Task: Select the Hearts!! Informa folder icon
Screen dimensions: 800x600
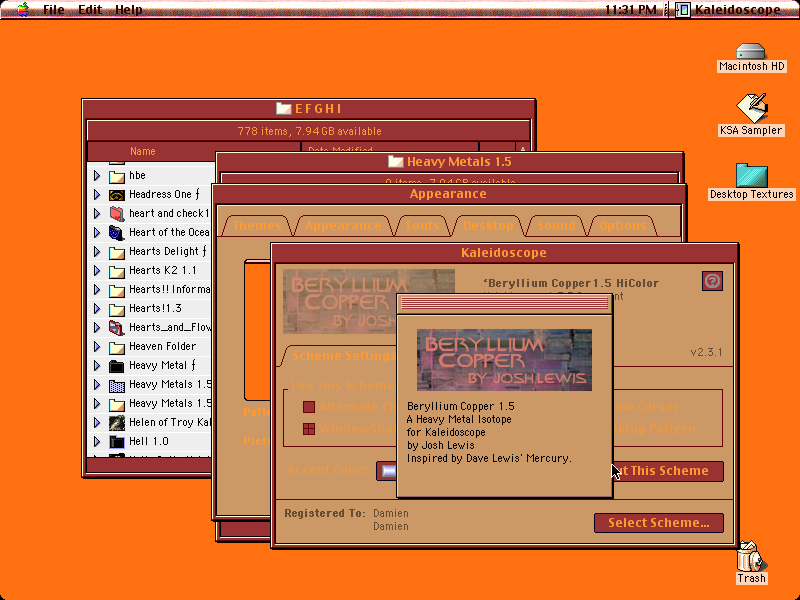Action: click(117, 290)
